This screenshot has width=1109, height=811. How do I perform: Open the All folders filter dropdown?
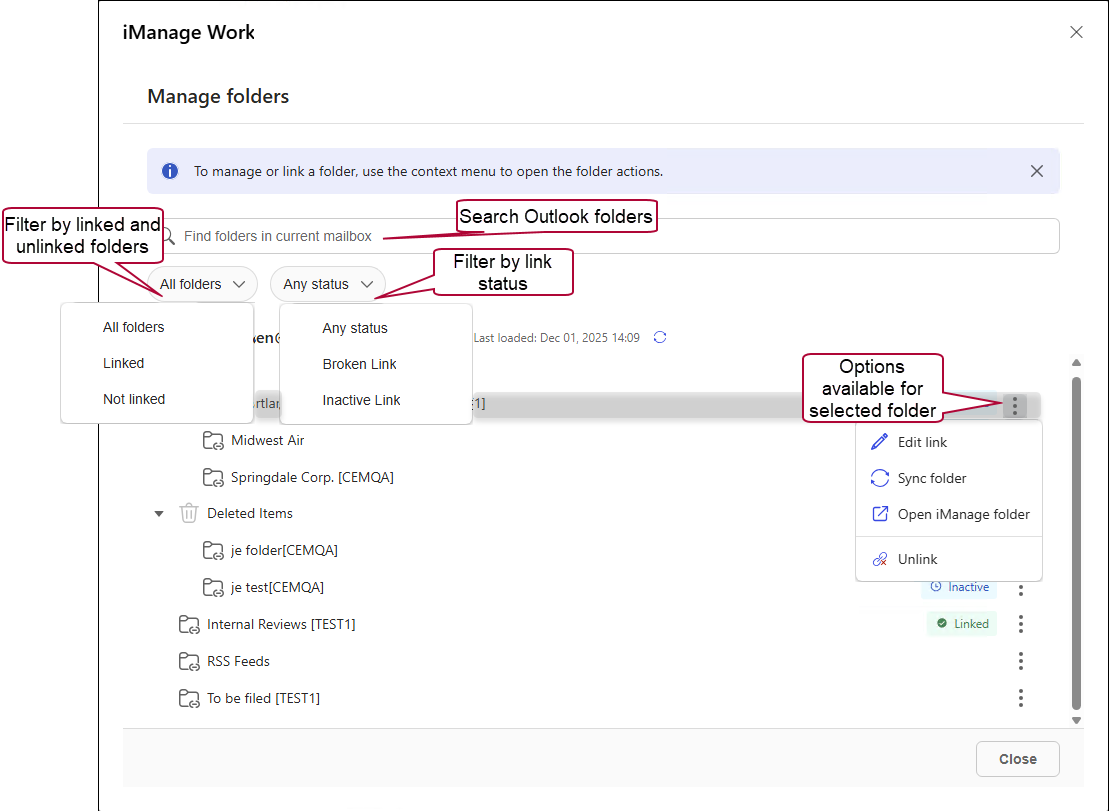[x=202, y=284]
